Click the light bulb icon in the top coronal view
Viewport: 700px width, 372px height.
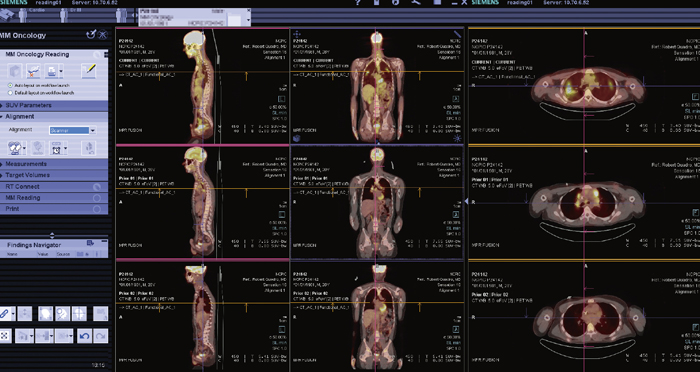(457, 138)
